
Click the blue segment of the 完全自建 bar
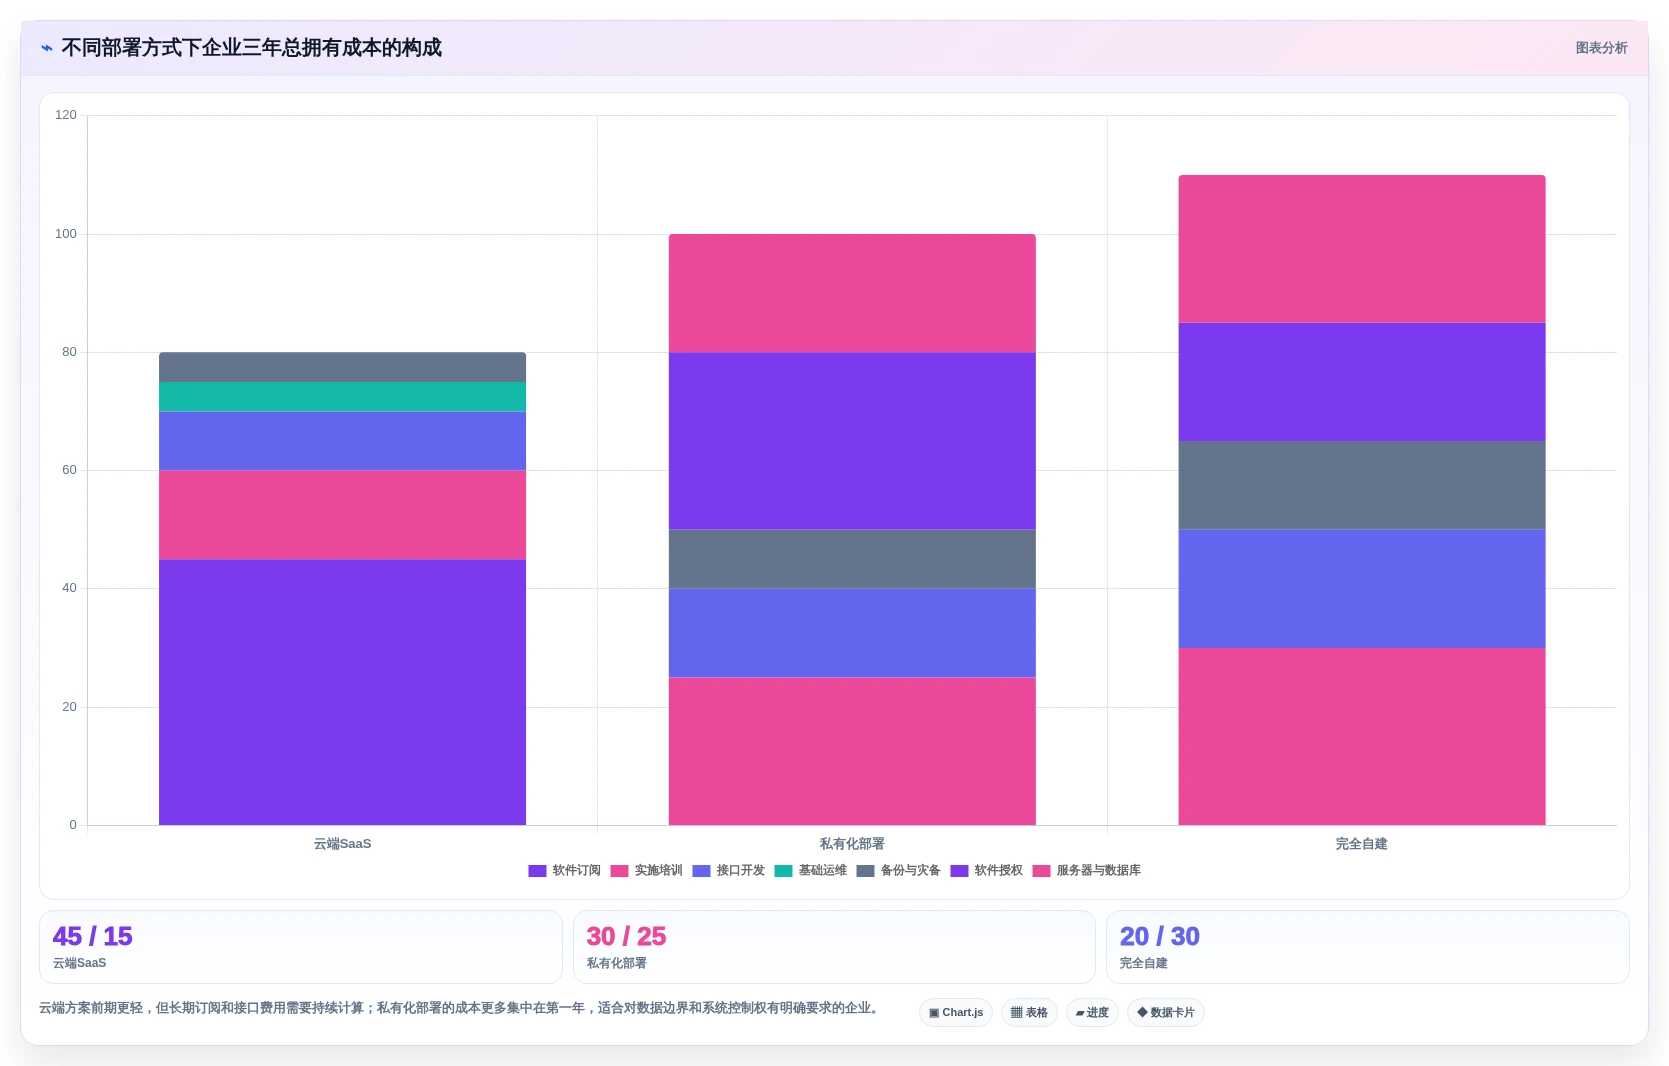click(x=1362, y=589)
